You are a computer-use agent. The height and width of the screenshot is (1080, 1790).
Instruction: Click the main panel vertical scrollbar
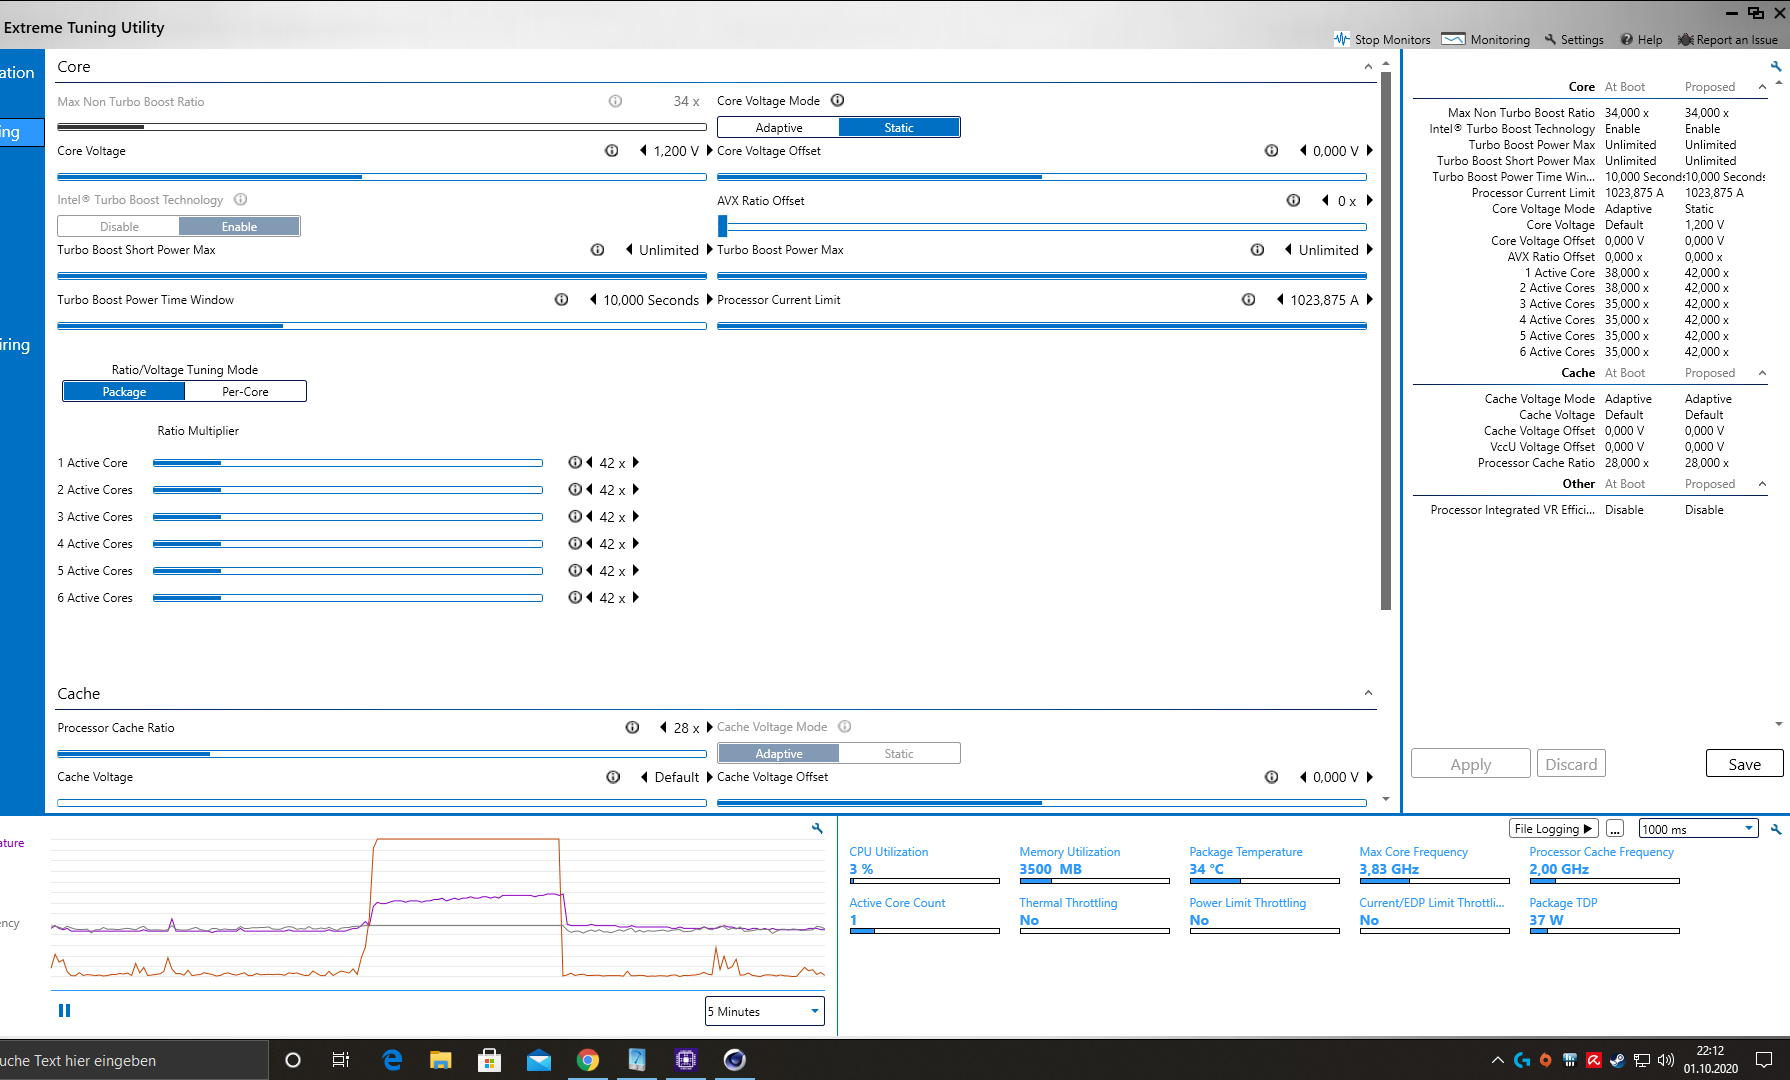coord(1386,340)
